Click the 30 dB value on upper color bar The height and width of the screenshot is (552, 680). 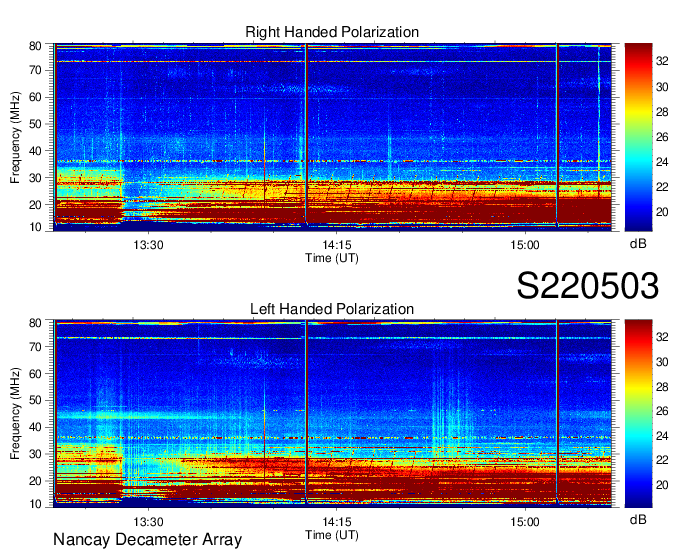tap(662, 87)
